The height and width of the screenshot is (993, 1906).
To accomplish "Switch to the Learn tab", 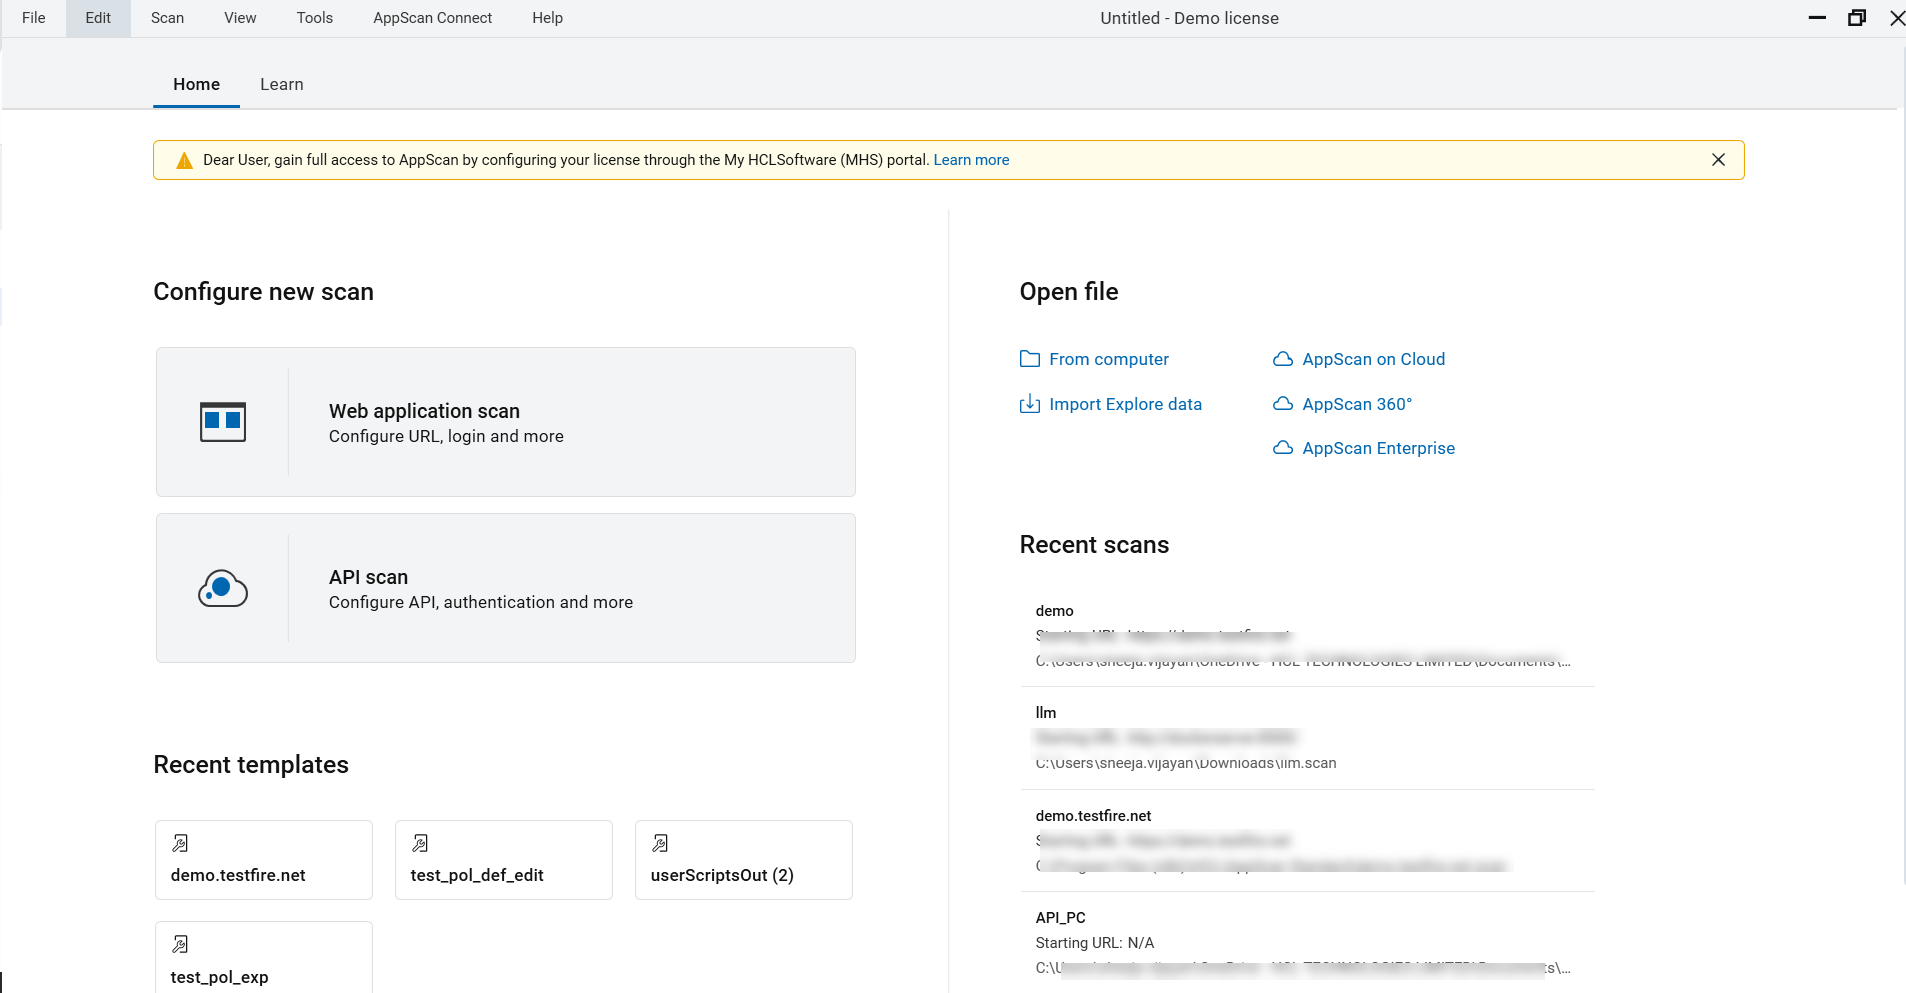I will point(281,85).
